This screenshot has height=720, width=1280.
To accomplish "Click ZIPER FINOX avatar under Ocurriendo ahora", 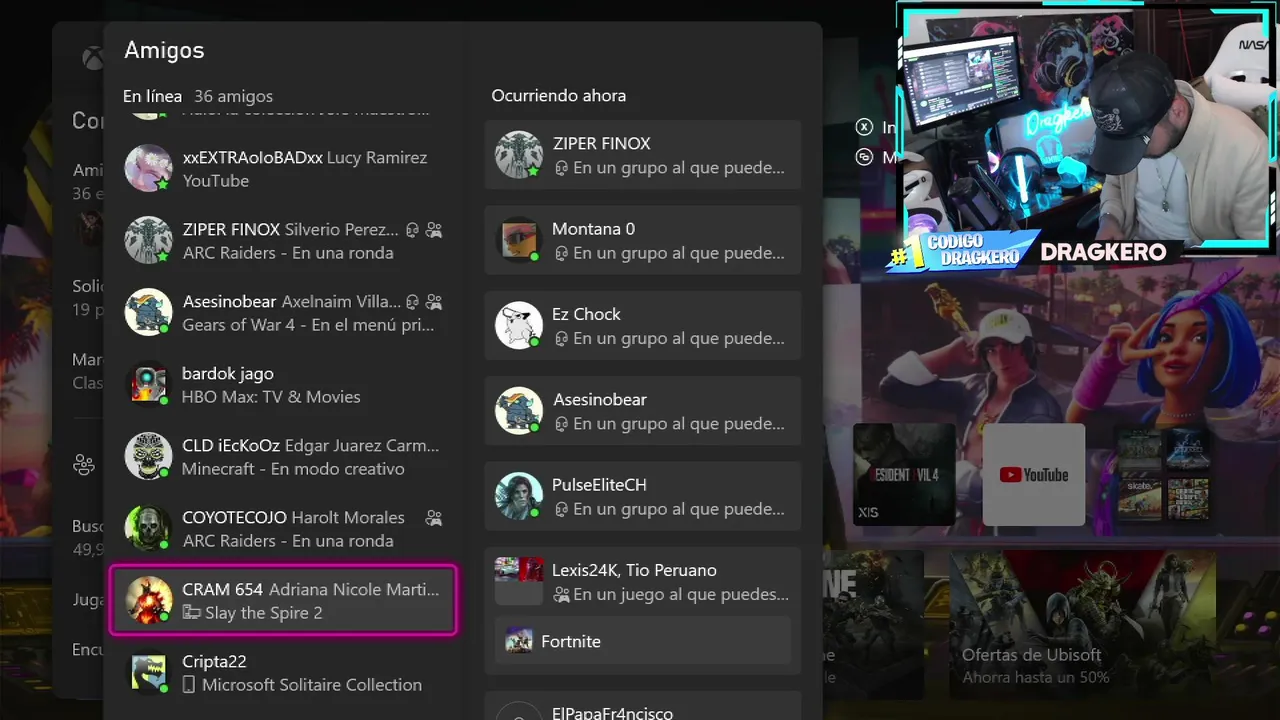I will click(519, 155).
